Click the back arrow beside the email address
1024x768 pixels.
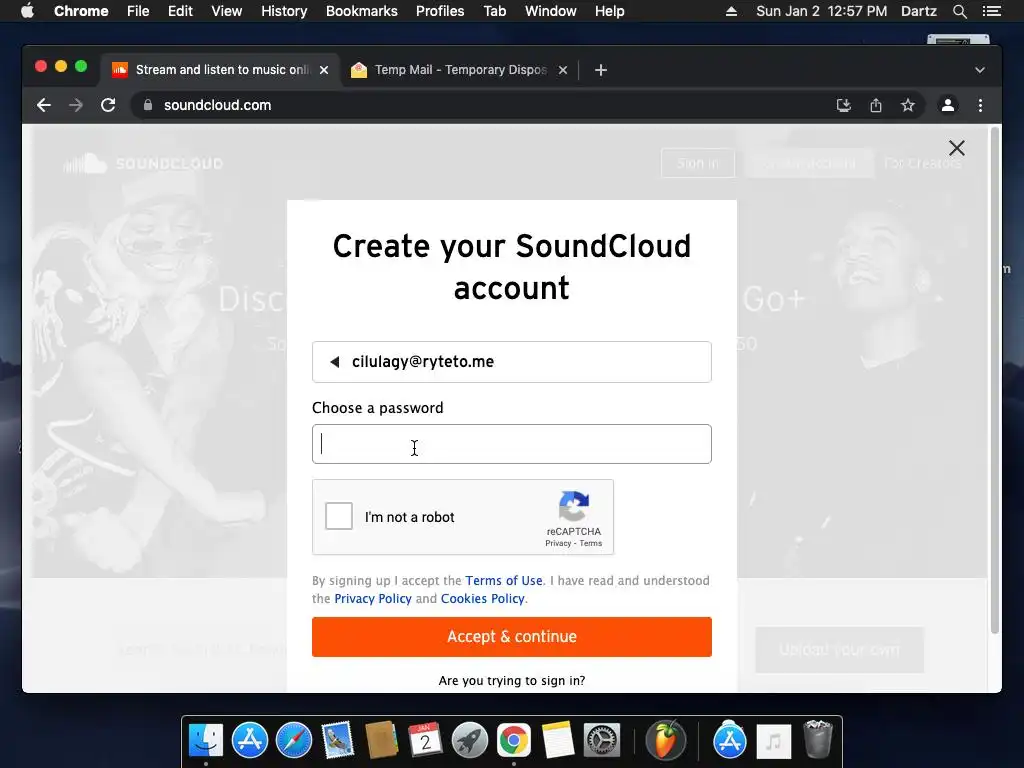(x=334, y=362)
